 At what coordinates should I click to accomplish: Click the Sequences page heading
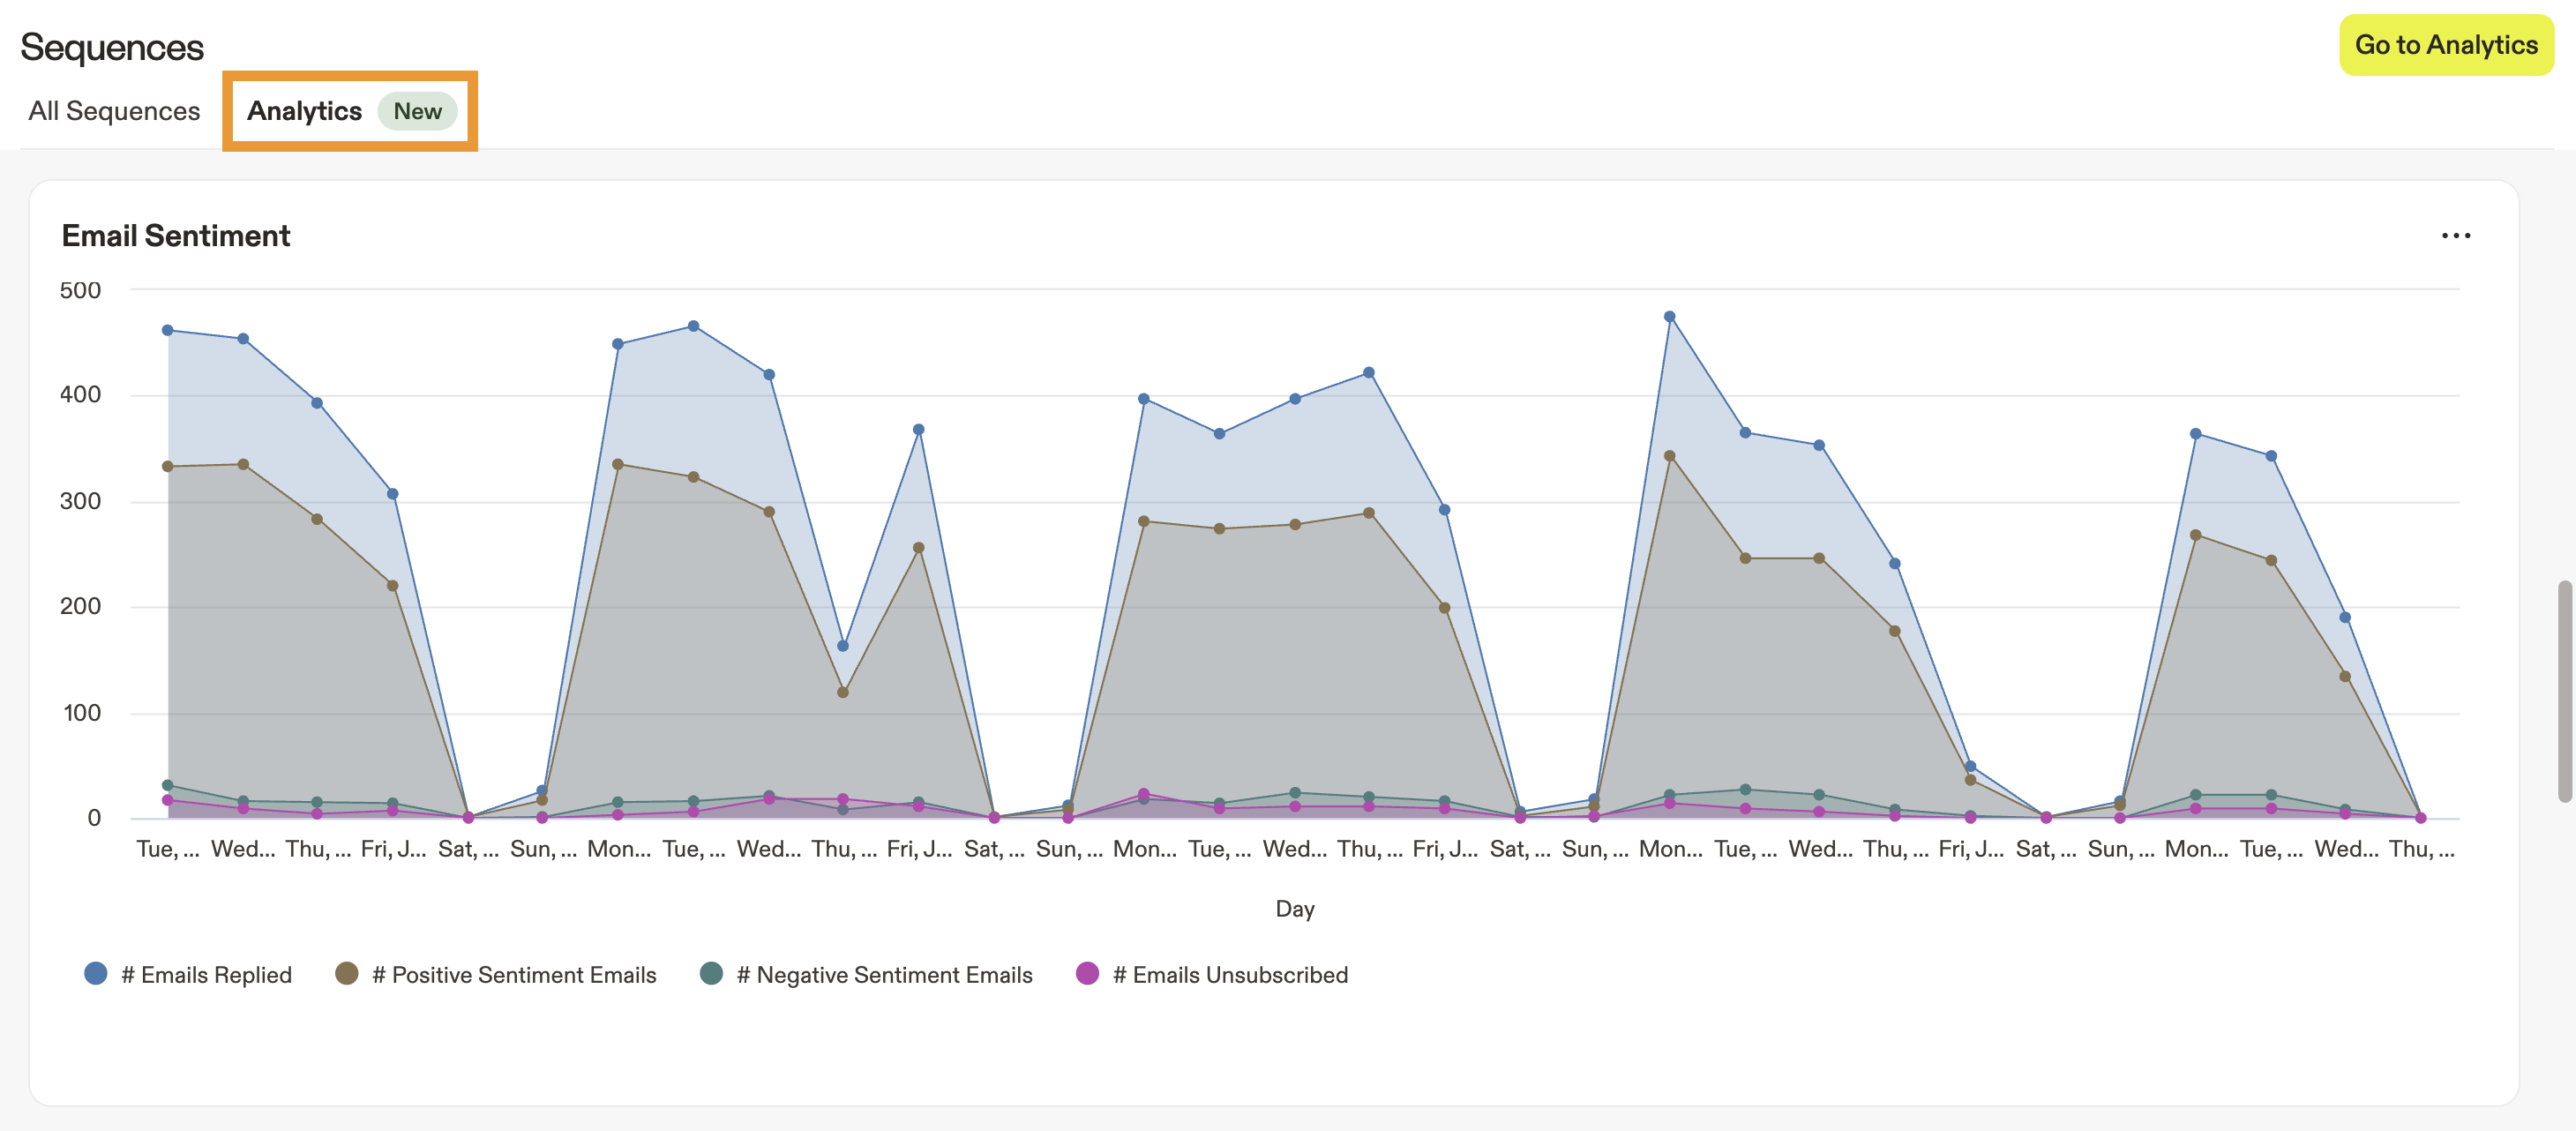tap(112, 47)
